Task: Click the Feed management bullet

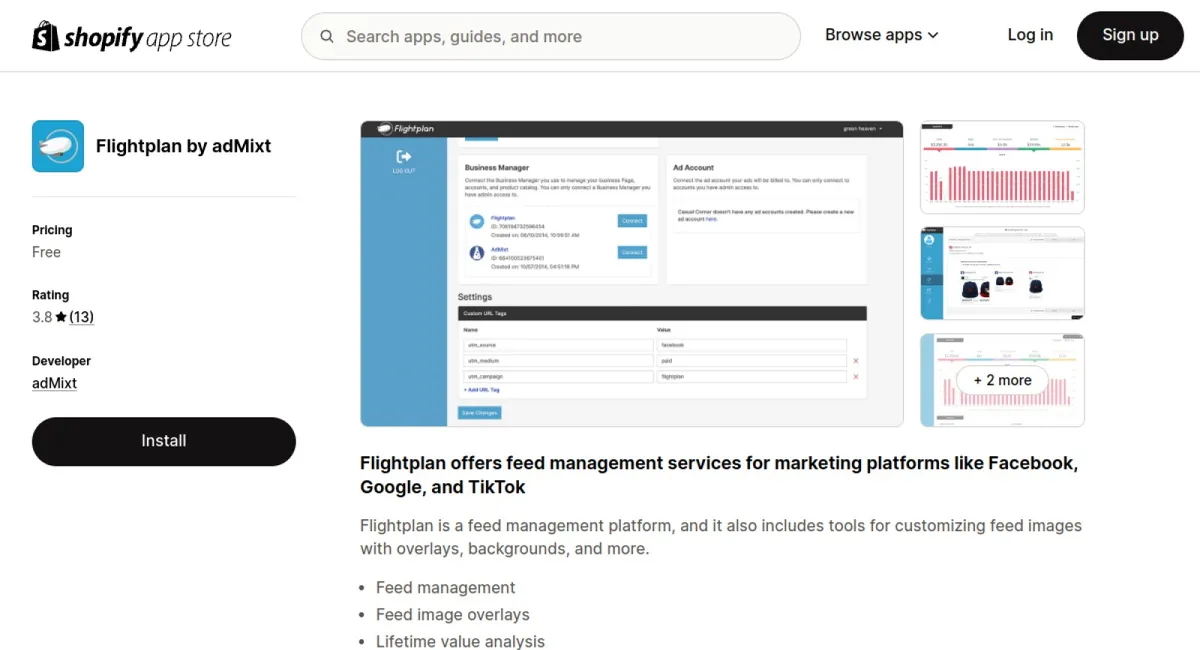Action: click(446, 588)
